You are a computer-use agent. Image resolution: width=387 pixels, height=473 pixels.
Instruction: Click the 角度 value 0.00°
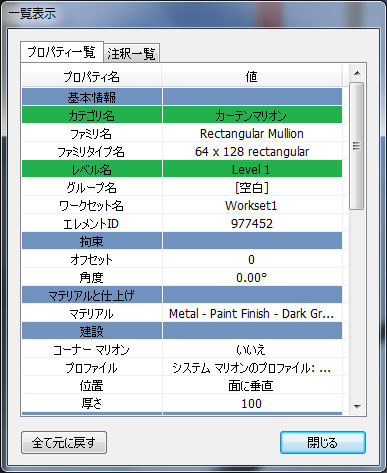252,277
